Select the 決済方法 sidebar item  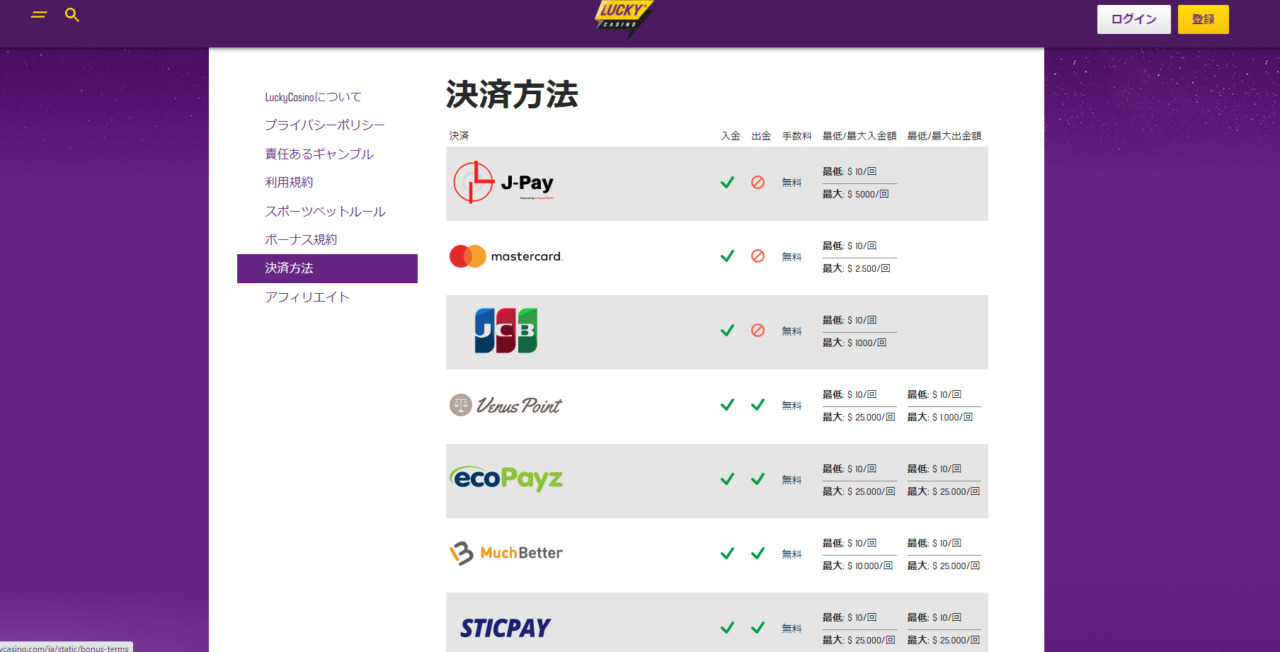click(x=327, y=269)
